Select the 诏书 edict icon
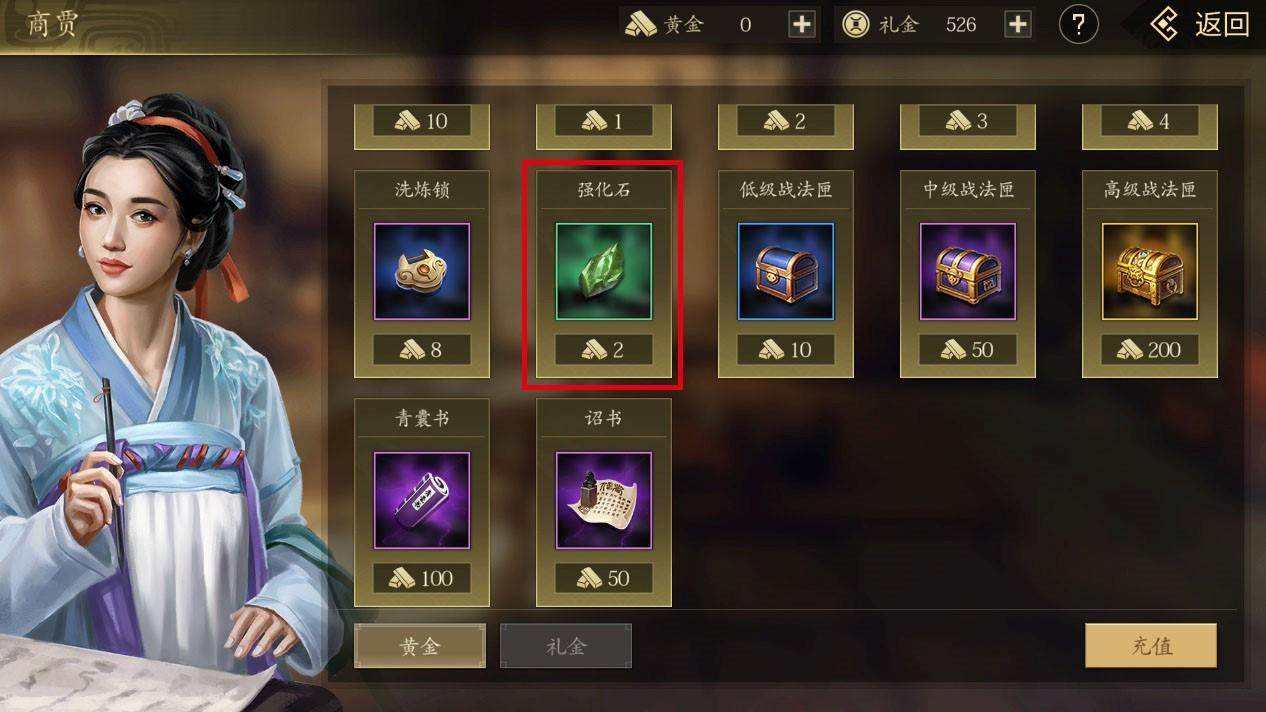This screenshot has height=712, width=1266. coord(604,501)
